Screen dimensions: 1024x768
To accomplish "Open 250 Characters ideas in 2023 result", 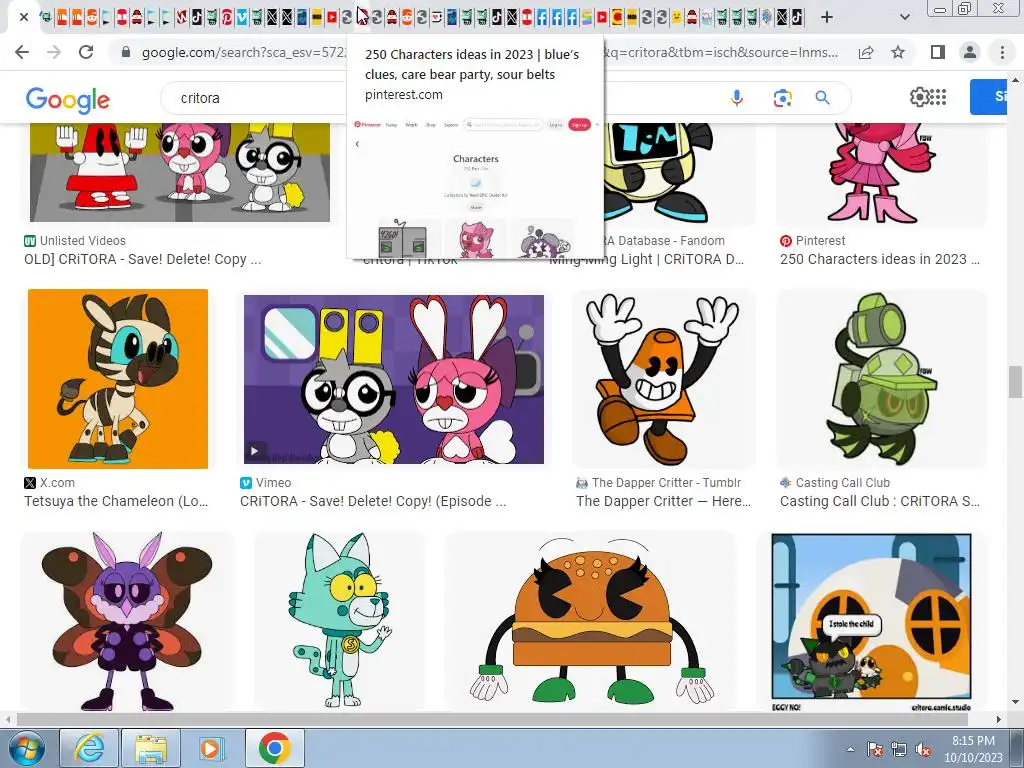I will tap(880, 259).
